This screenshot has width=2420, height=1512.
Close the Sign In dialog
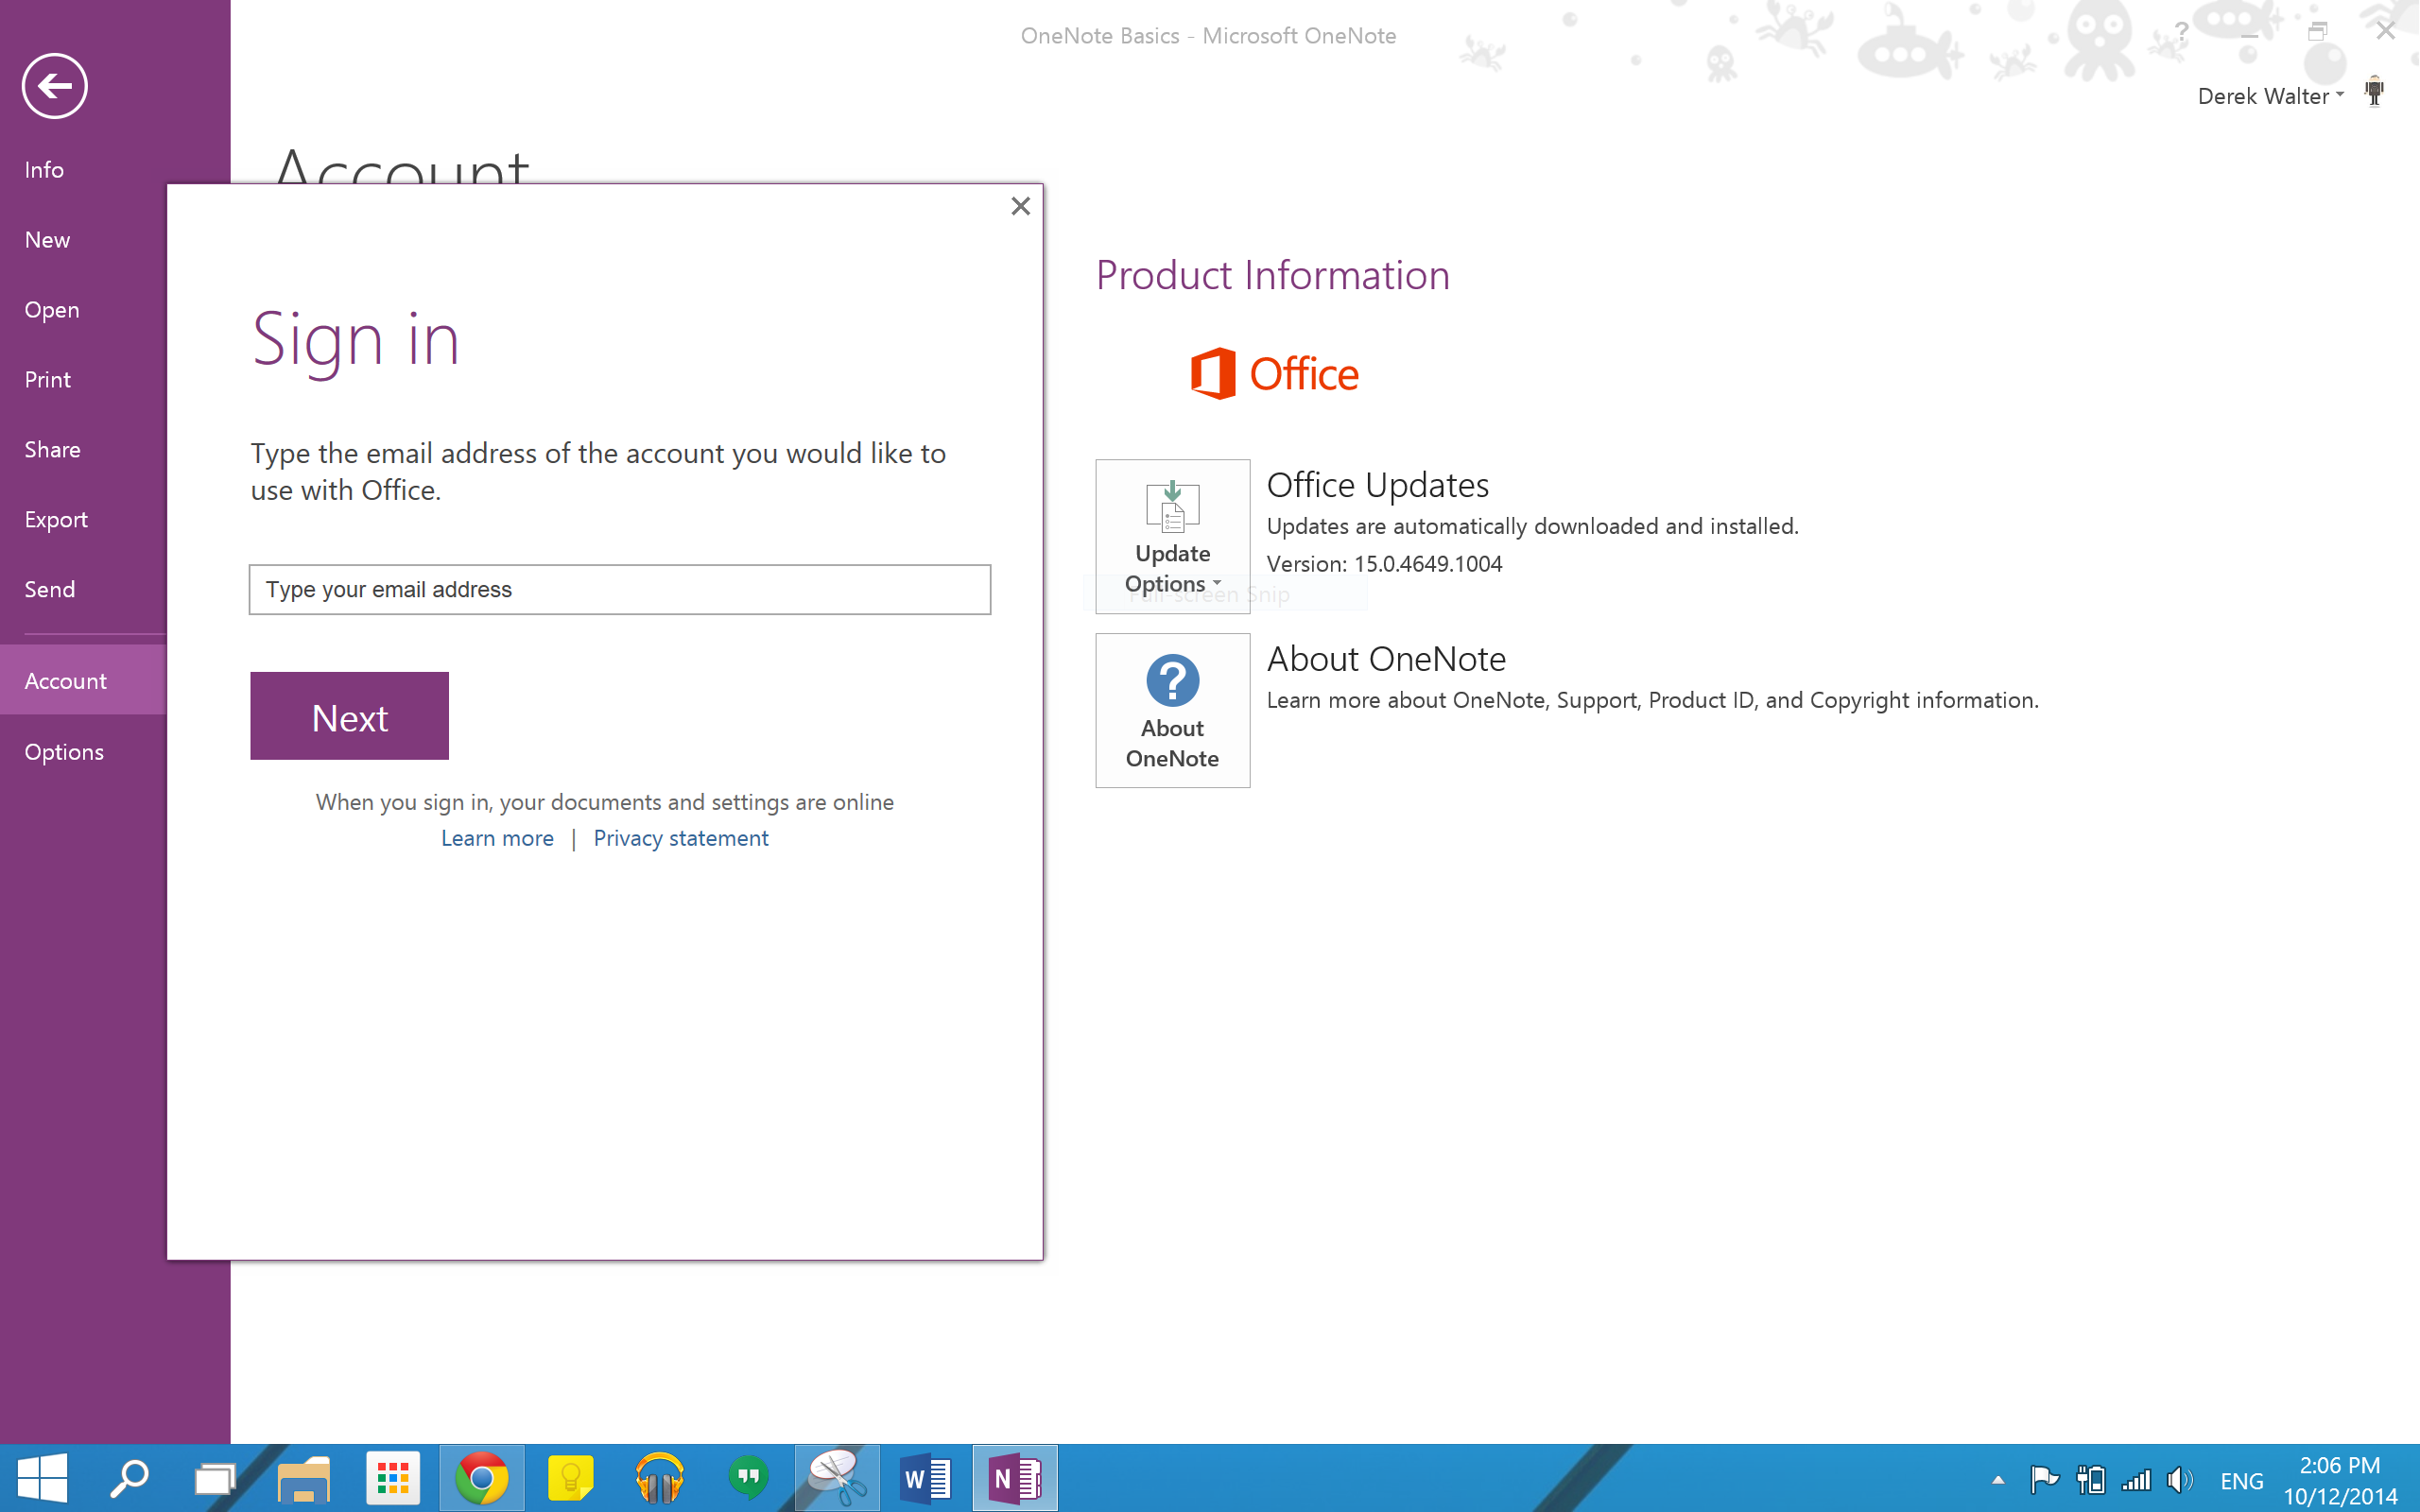(x=1021, y=206)
